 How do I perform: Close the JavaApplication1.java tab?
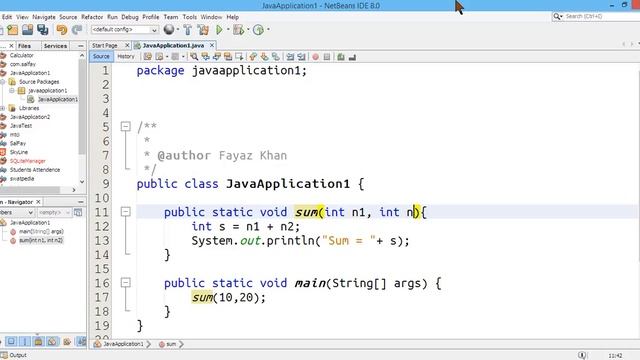211,45
